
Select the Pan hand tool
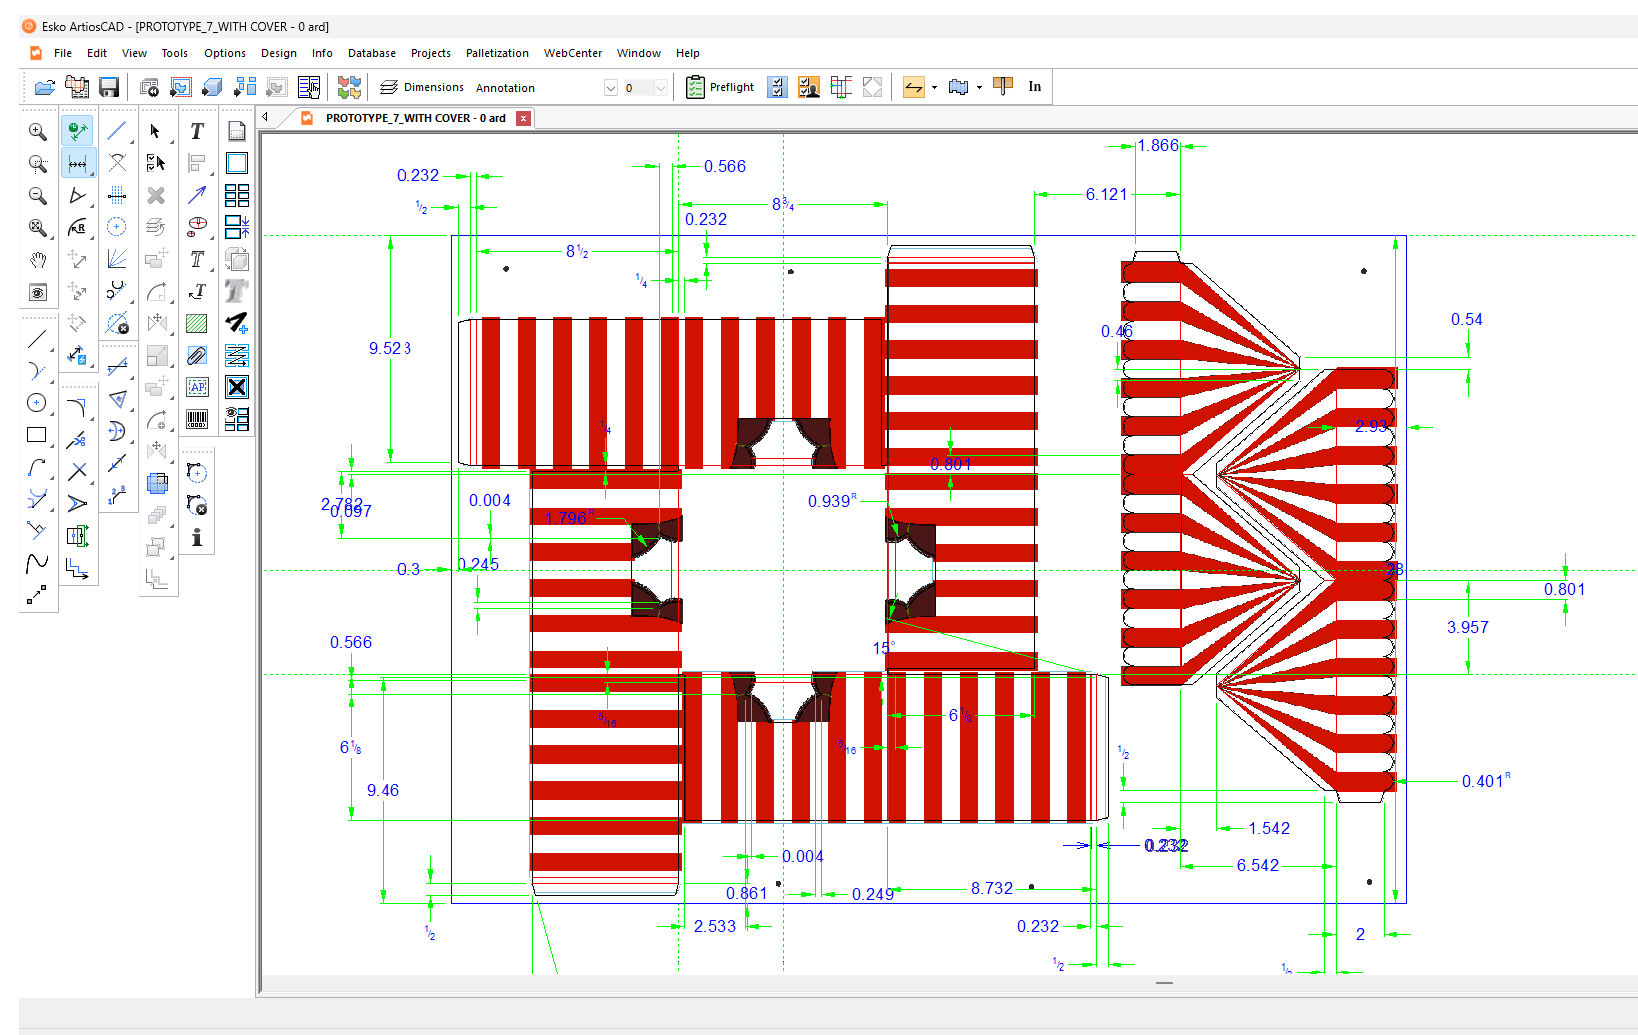pos(37,260)
